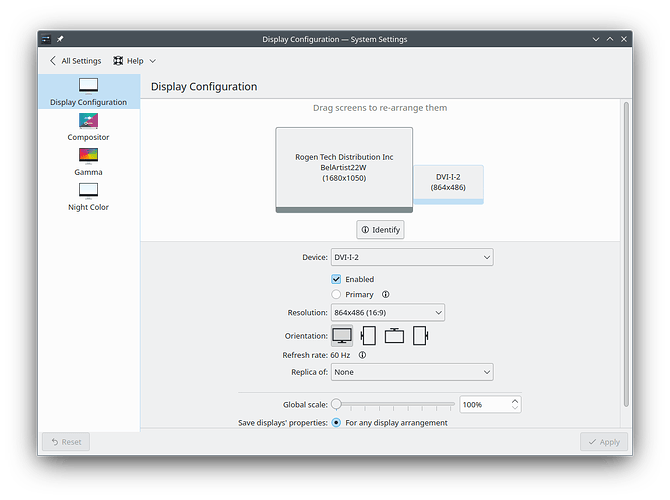
Task: Select the Primary radio button
Action: click(337, 295)
